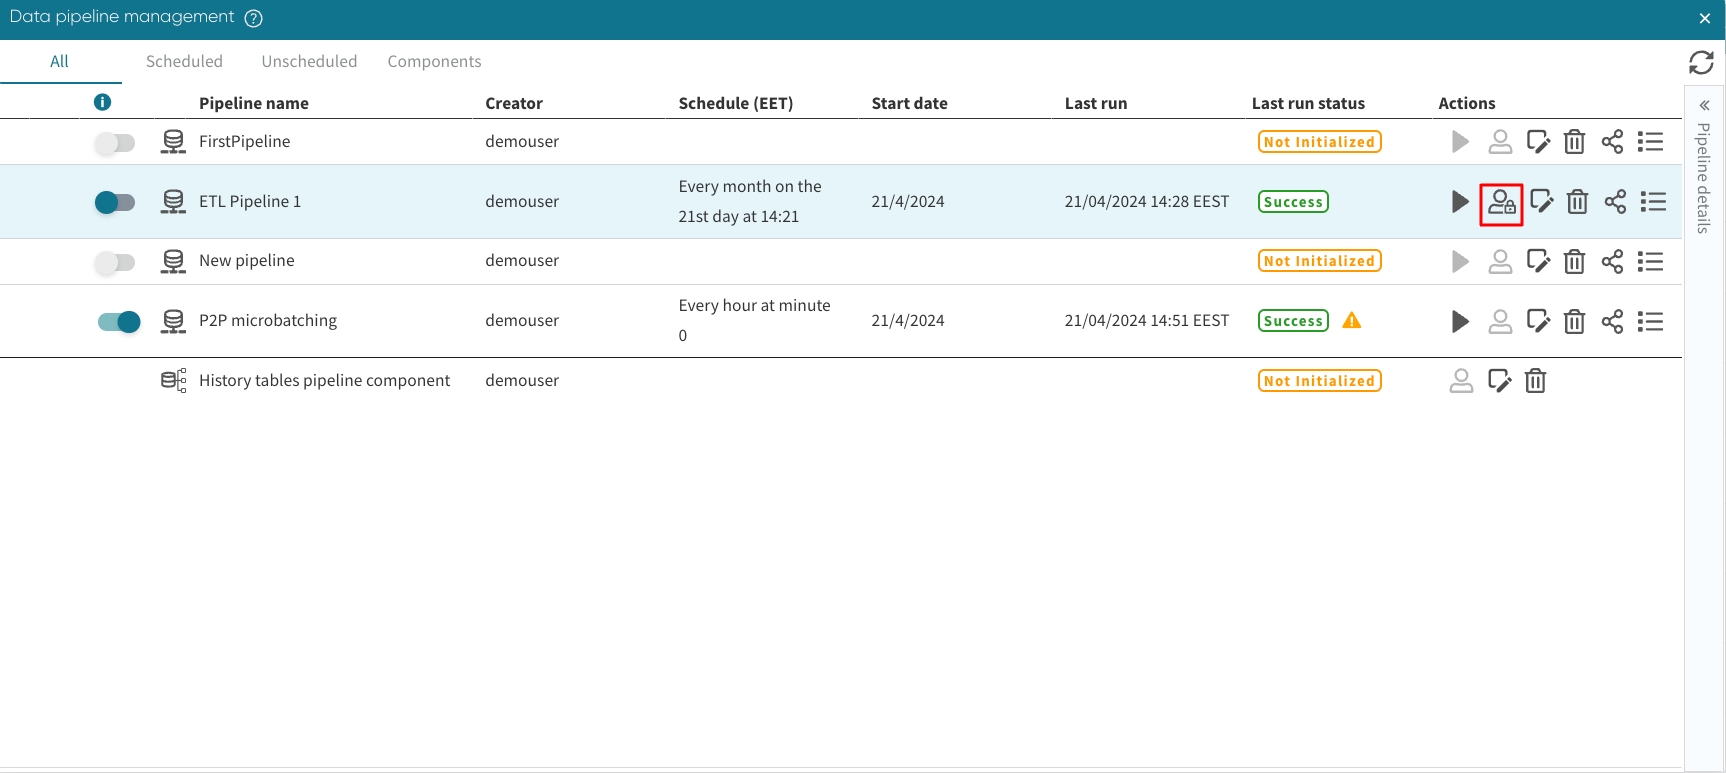Refresh the pipeline list
This screenshot has height=773, width=1726.
click(x=1701, y=63)
